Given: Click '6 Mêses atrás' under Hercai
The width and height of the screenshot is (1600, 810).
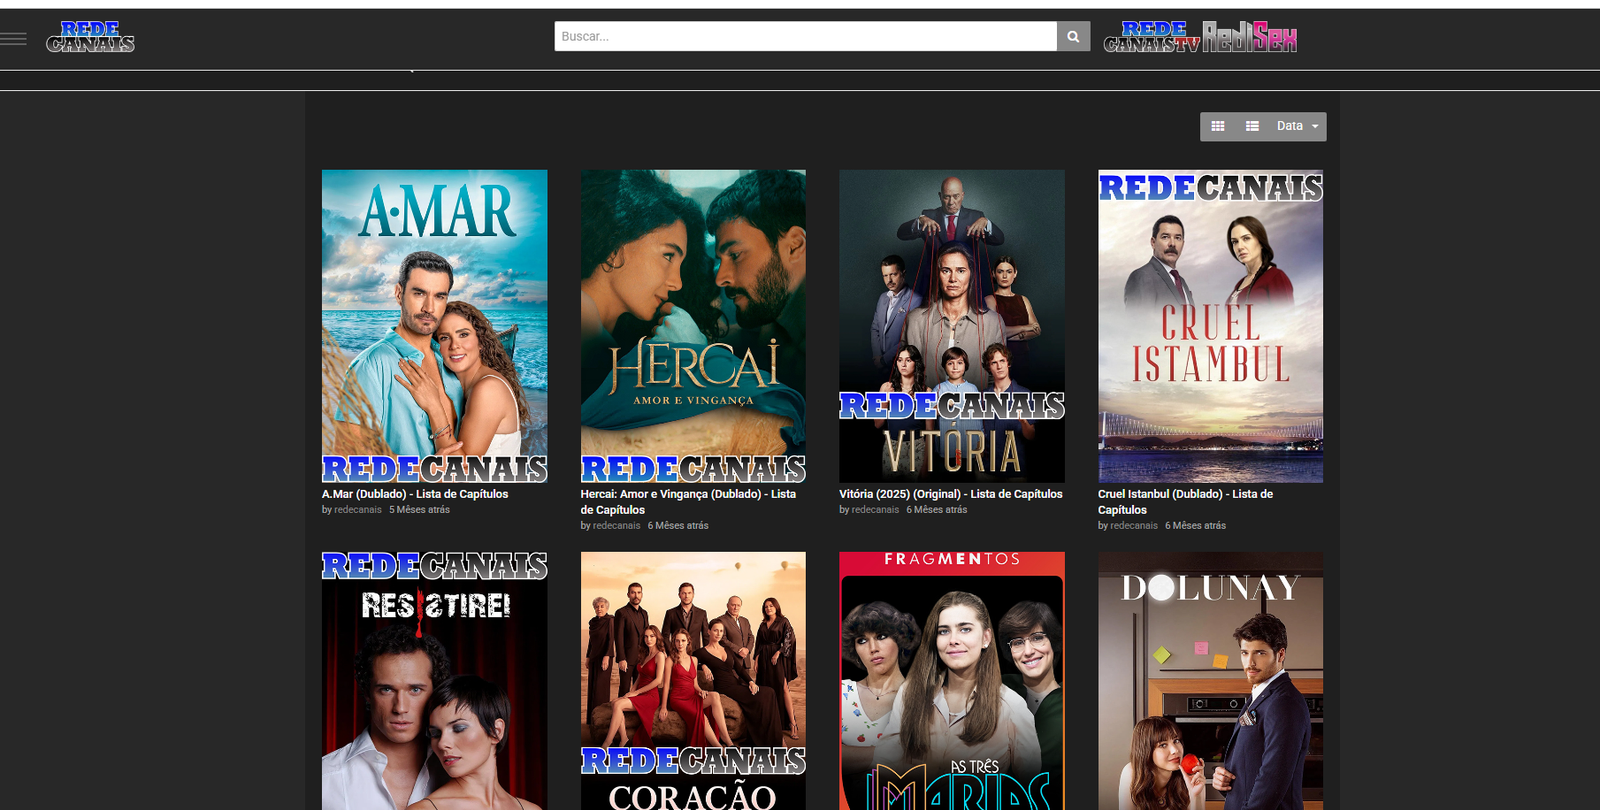Looking at the screenshot, I should tap(678, 526).
